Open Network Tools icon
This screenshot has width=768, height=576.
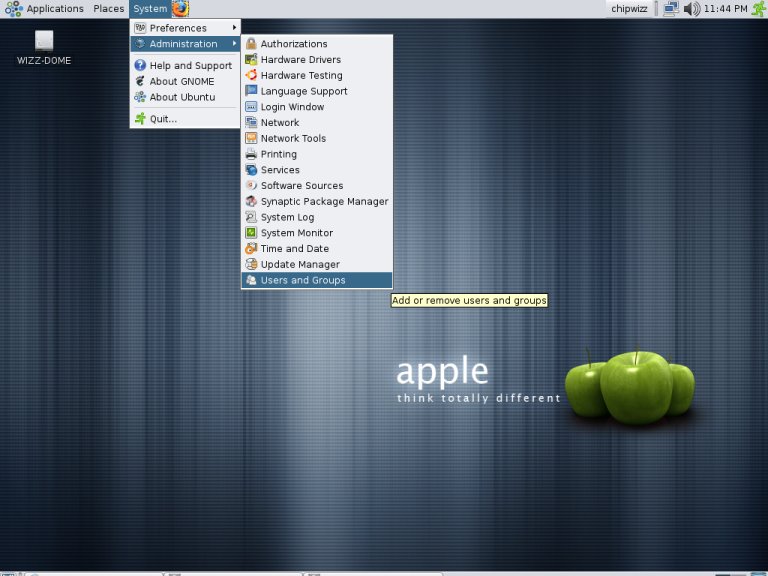(x=251, y=138)
